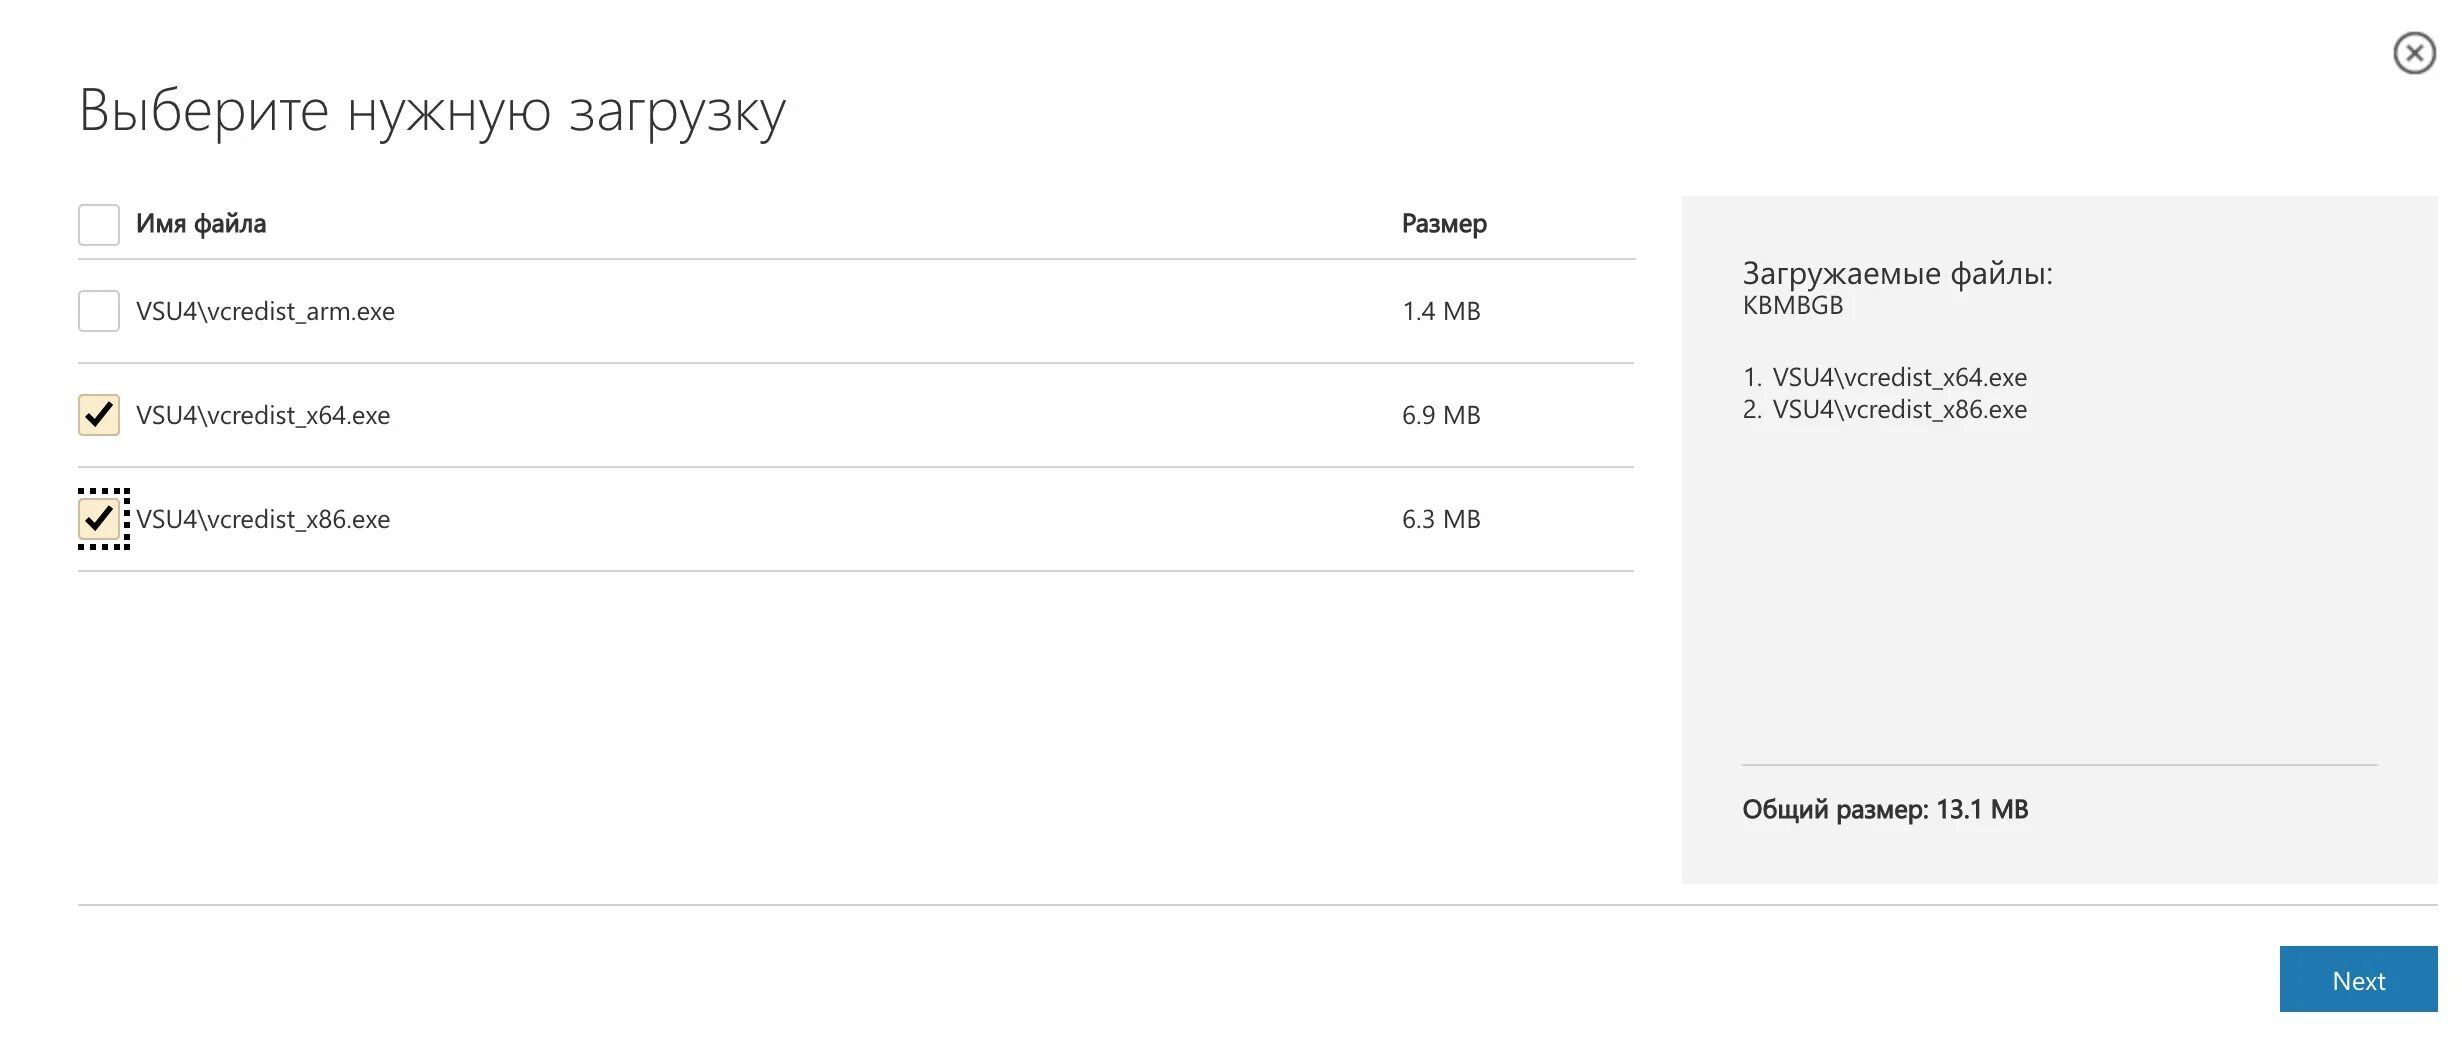This screenshot has height=1048, width=2462.
Task: Click the VSU4\vcredist_arm.exe file name in the table
Action: (x=265, y=312)
